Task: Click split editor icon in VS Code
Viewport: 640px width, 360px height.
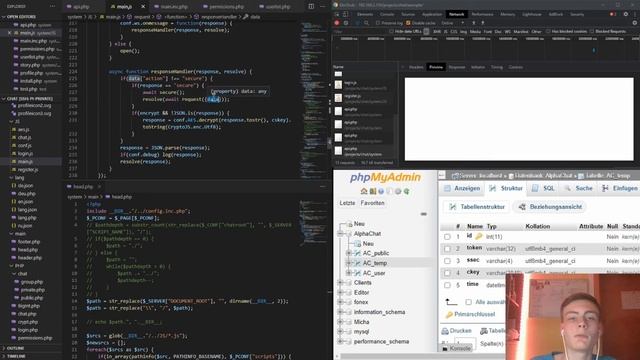Action: [311, 7]
